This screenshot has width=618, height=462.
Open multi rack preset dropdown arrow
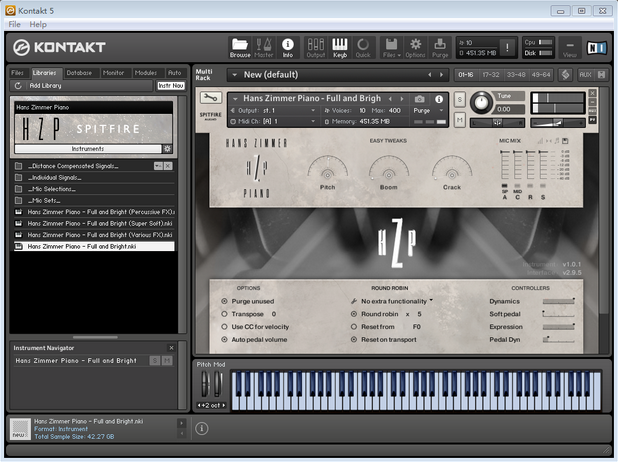[235, 75]
